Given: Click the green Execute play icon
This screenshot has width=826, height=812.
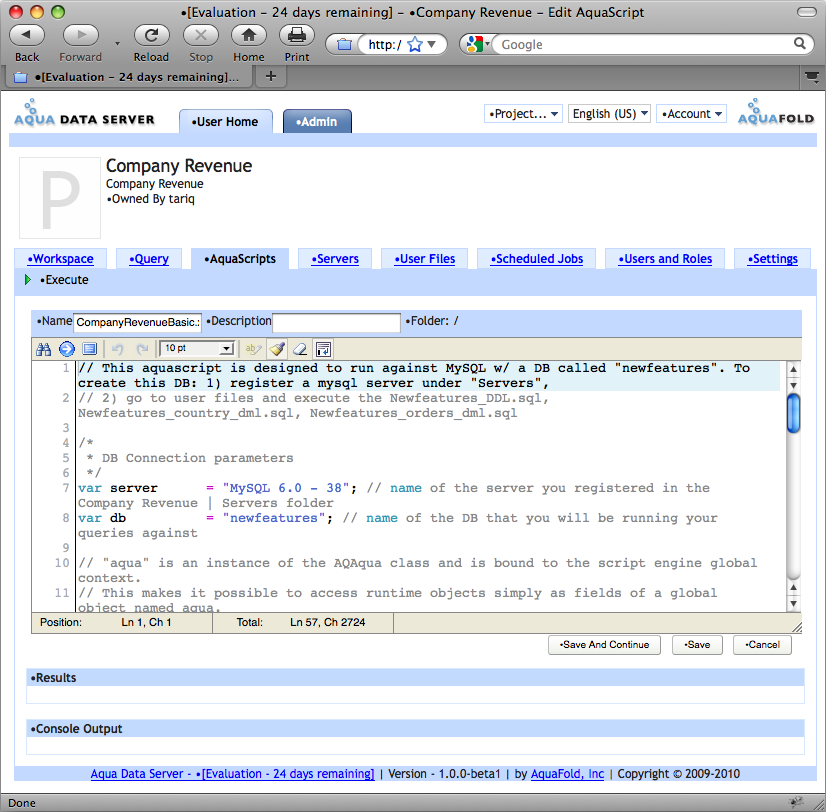Looking at the screenshot, I should [x=28, y=280].
